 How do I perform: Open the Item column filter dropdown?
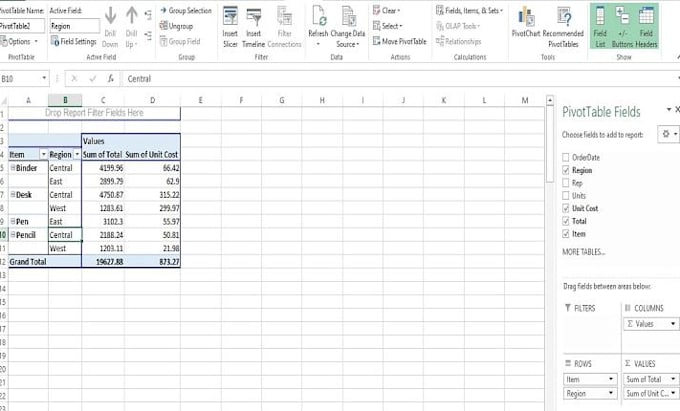43,154
